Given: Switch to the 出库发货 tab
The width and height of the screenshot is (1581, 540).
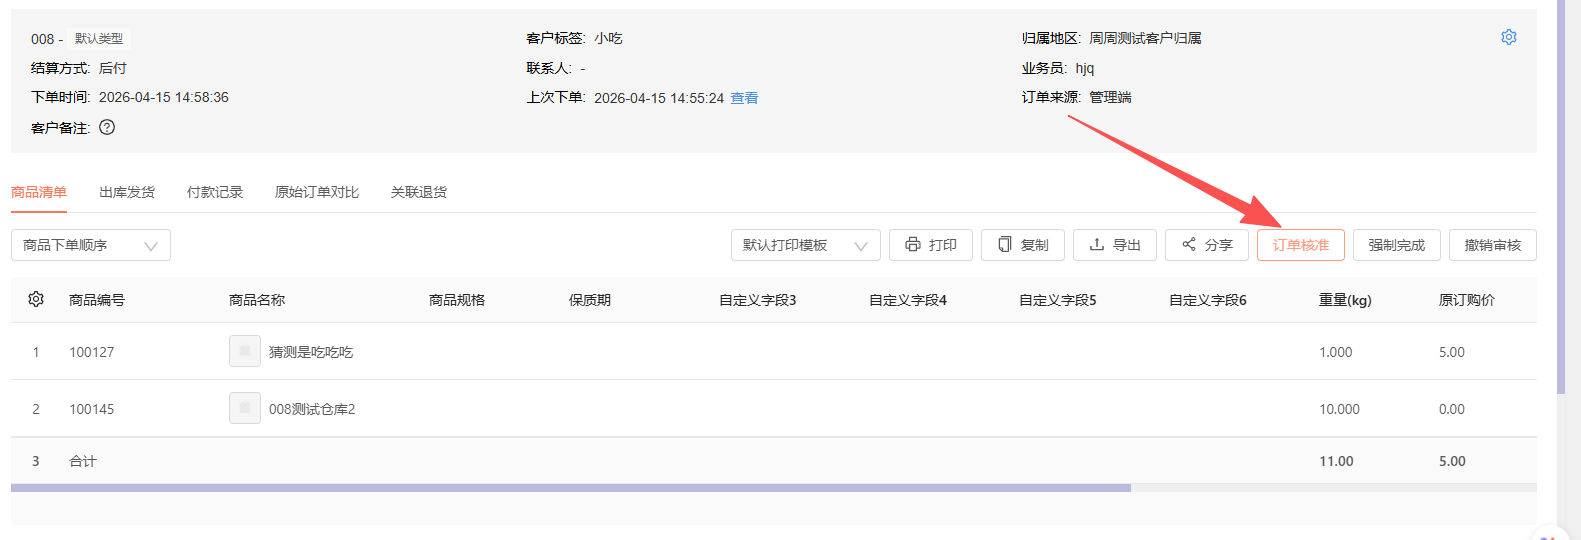Looking at the screenshot, I should pyautogui.click(x=127, y=192).
